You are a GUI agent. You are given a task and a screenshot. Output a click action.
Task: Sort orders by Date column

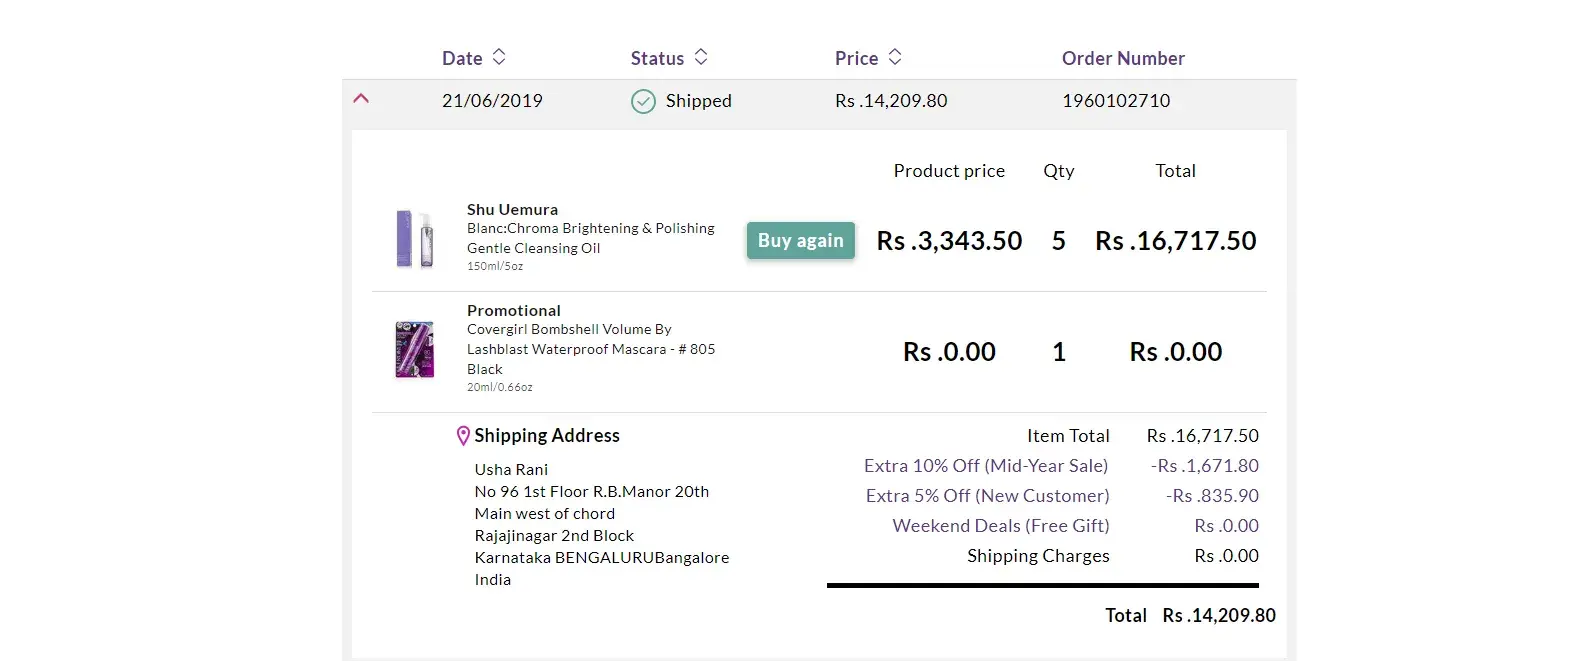tap(462, 58)
